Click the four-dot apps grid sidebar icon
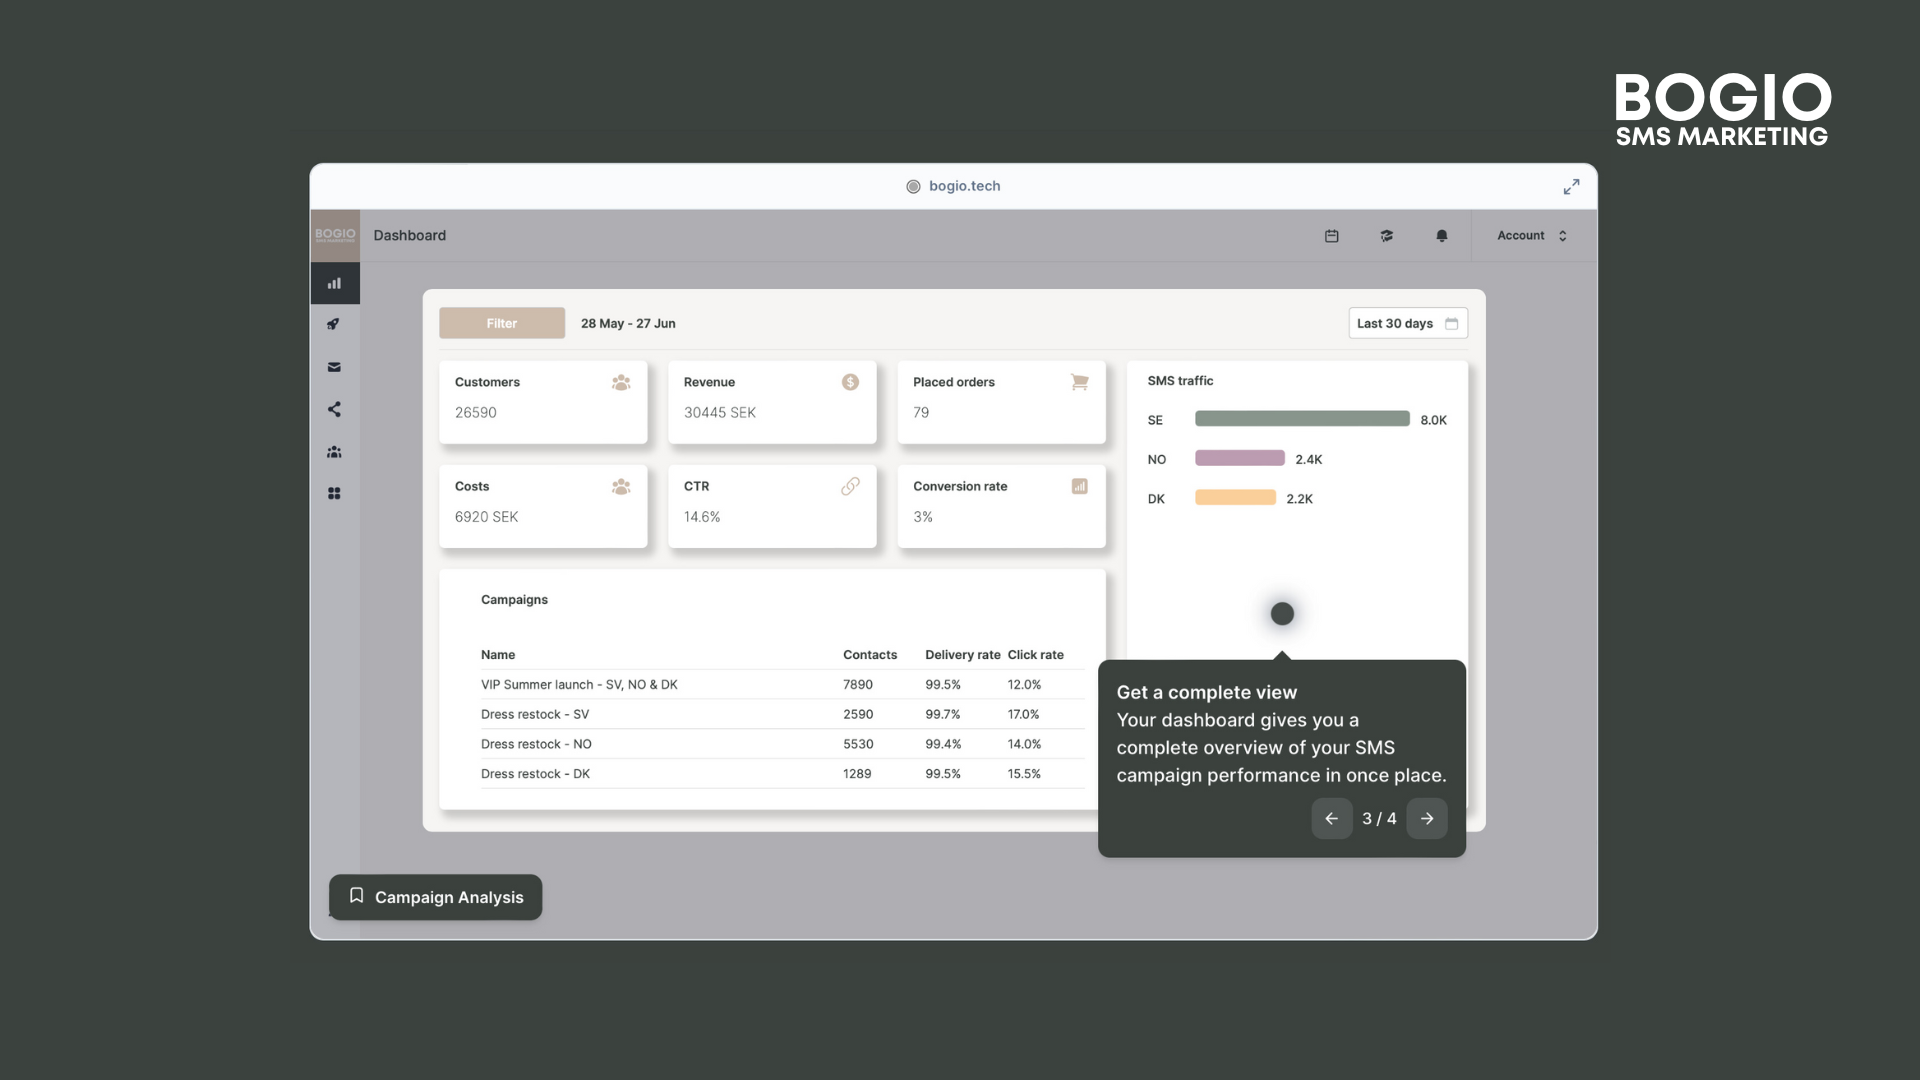This screenshot has width=1920, height=1080. click(334, 494)
